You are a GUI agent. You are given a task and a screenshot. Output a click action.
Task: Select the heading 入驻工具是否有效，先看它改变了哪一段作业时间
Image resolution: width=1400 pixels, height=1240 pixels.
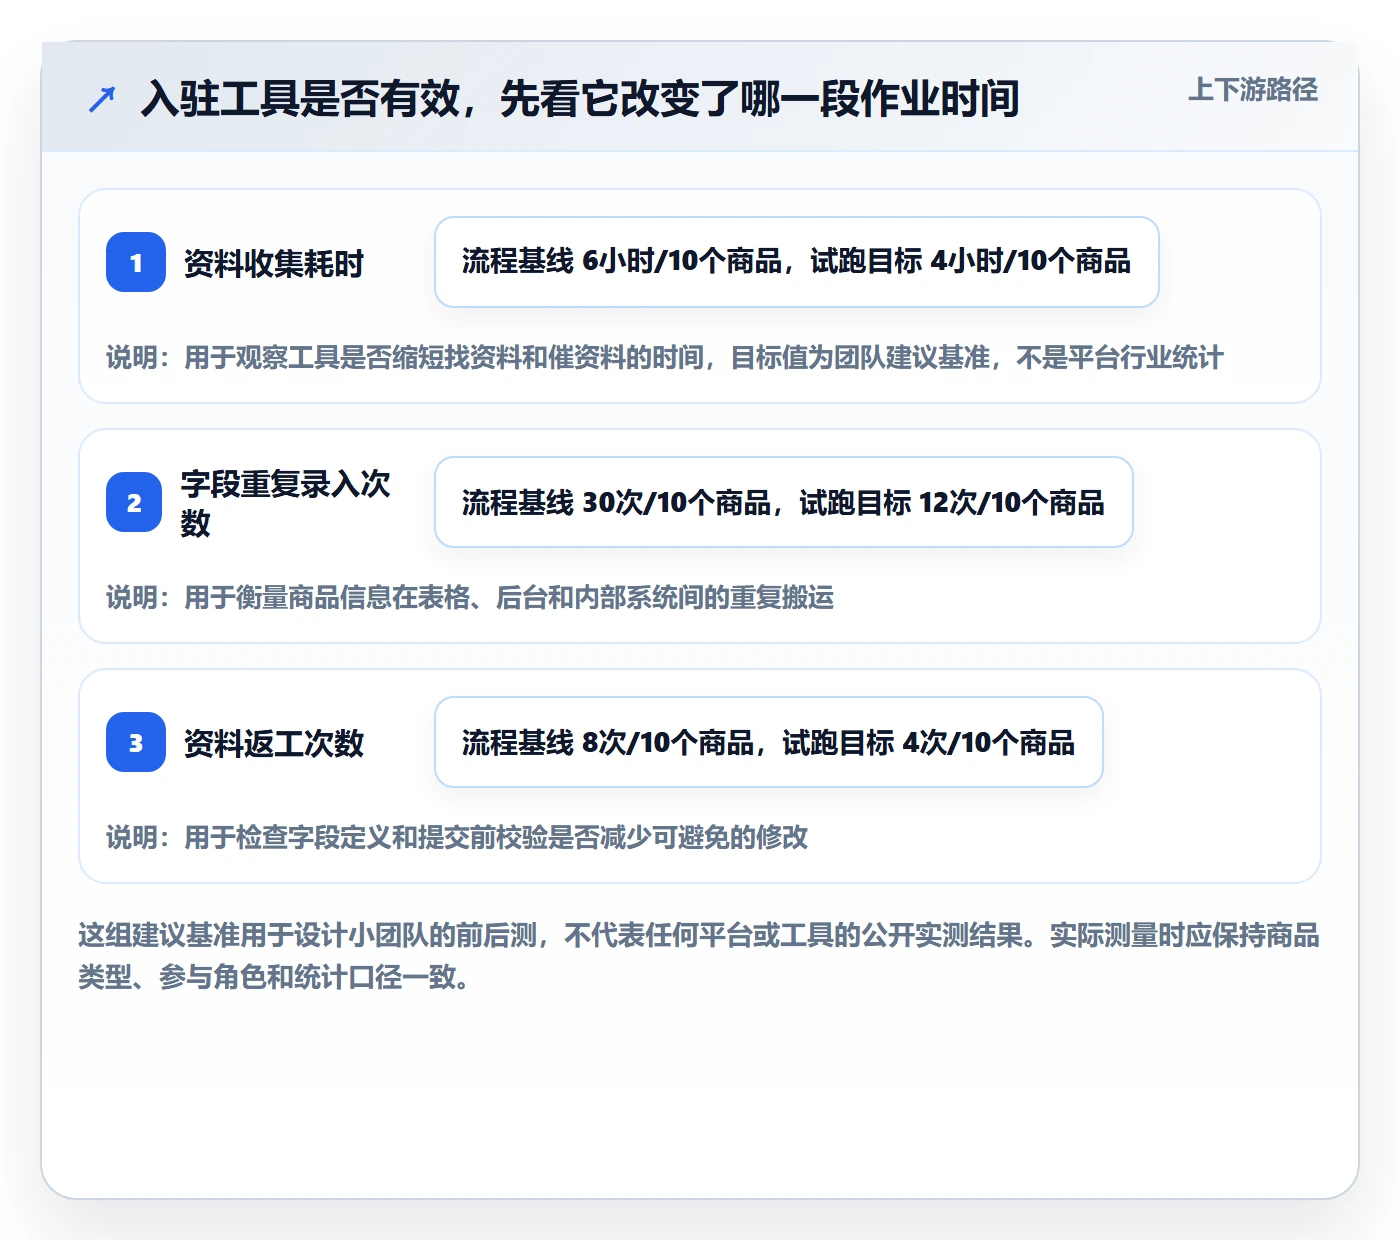pyautogui.click(x=580, y=98)
